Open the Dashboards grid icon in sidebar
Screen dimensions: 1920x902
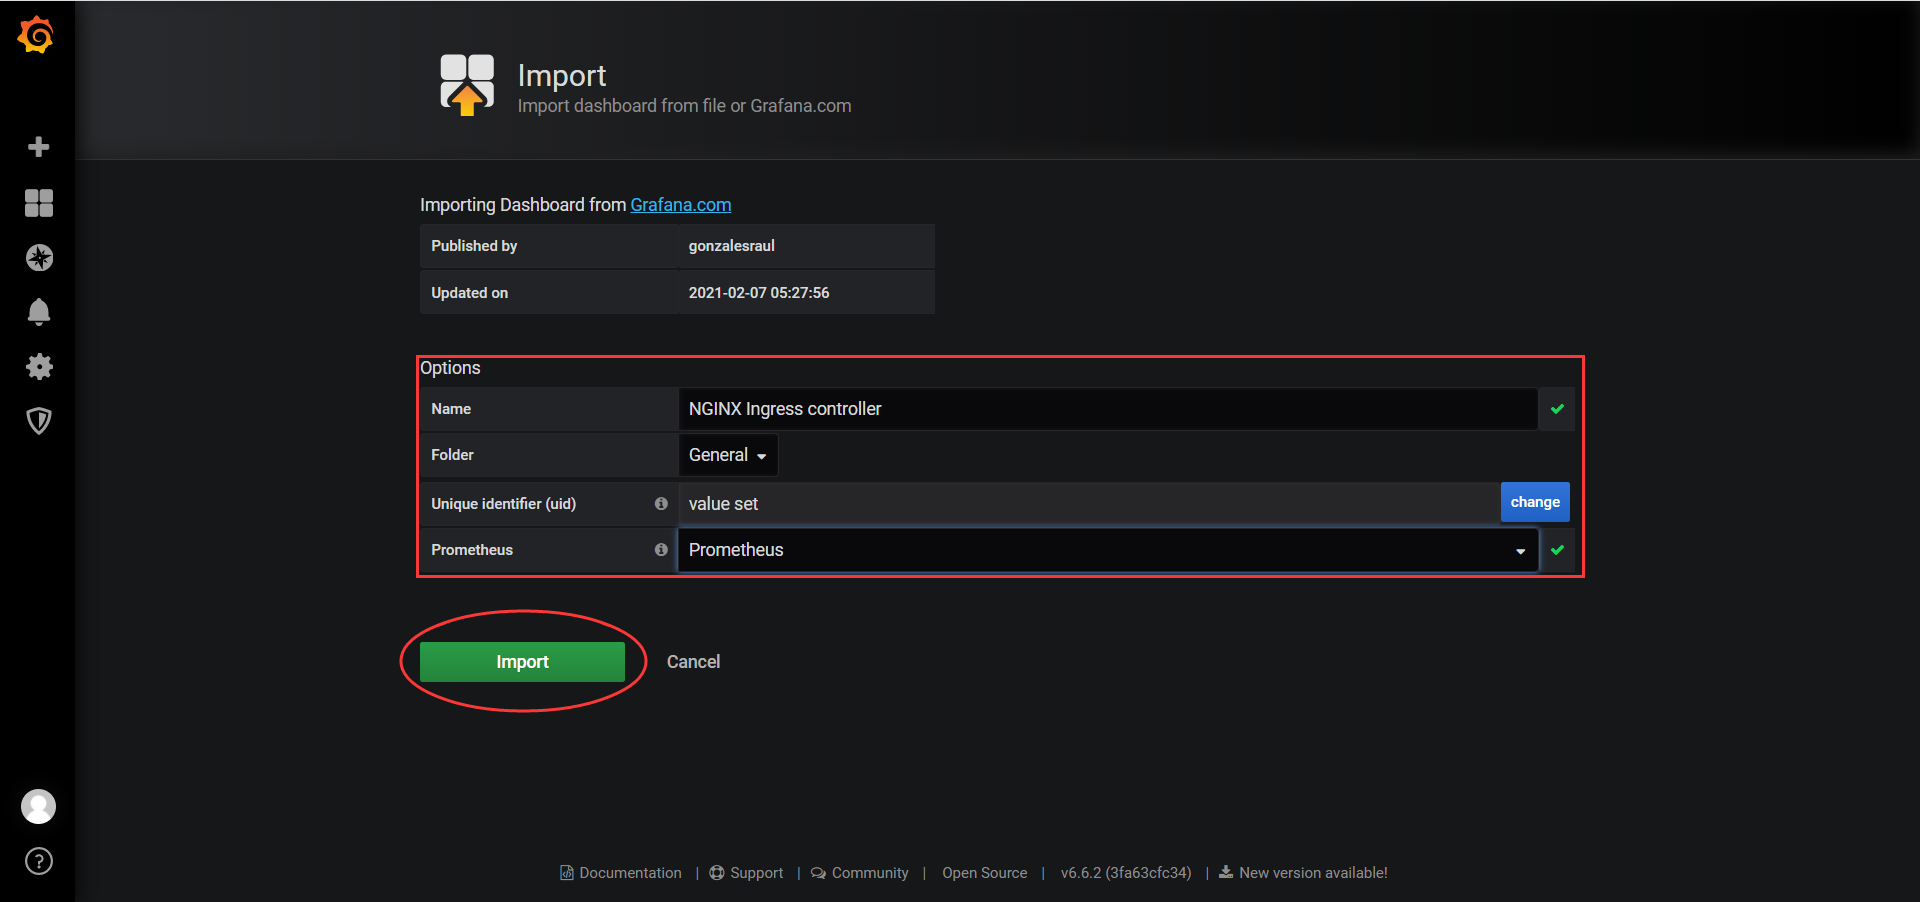(39, 203)
